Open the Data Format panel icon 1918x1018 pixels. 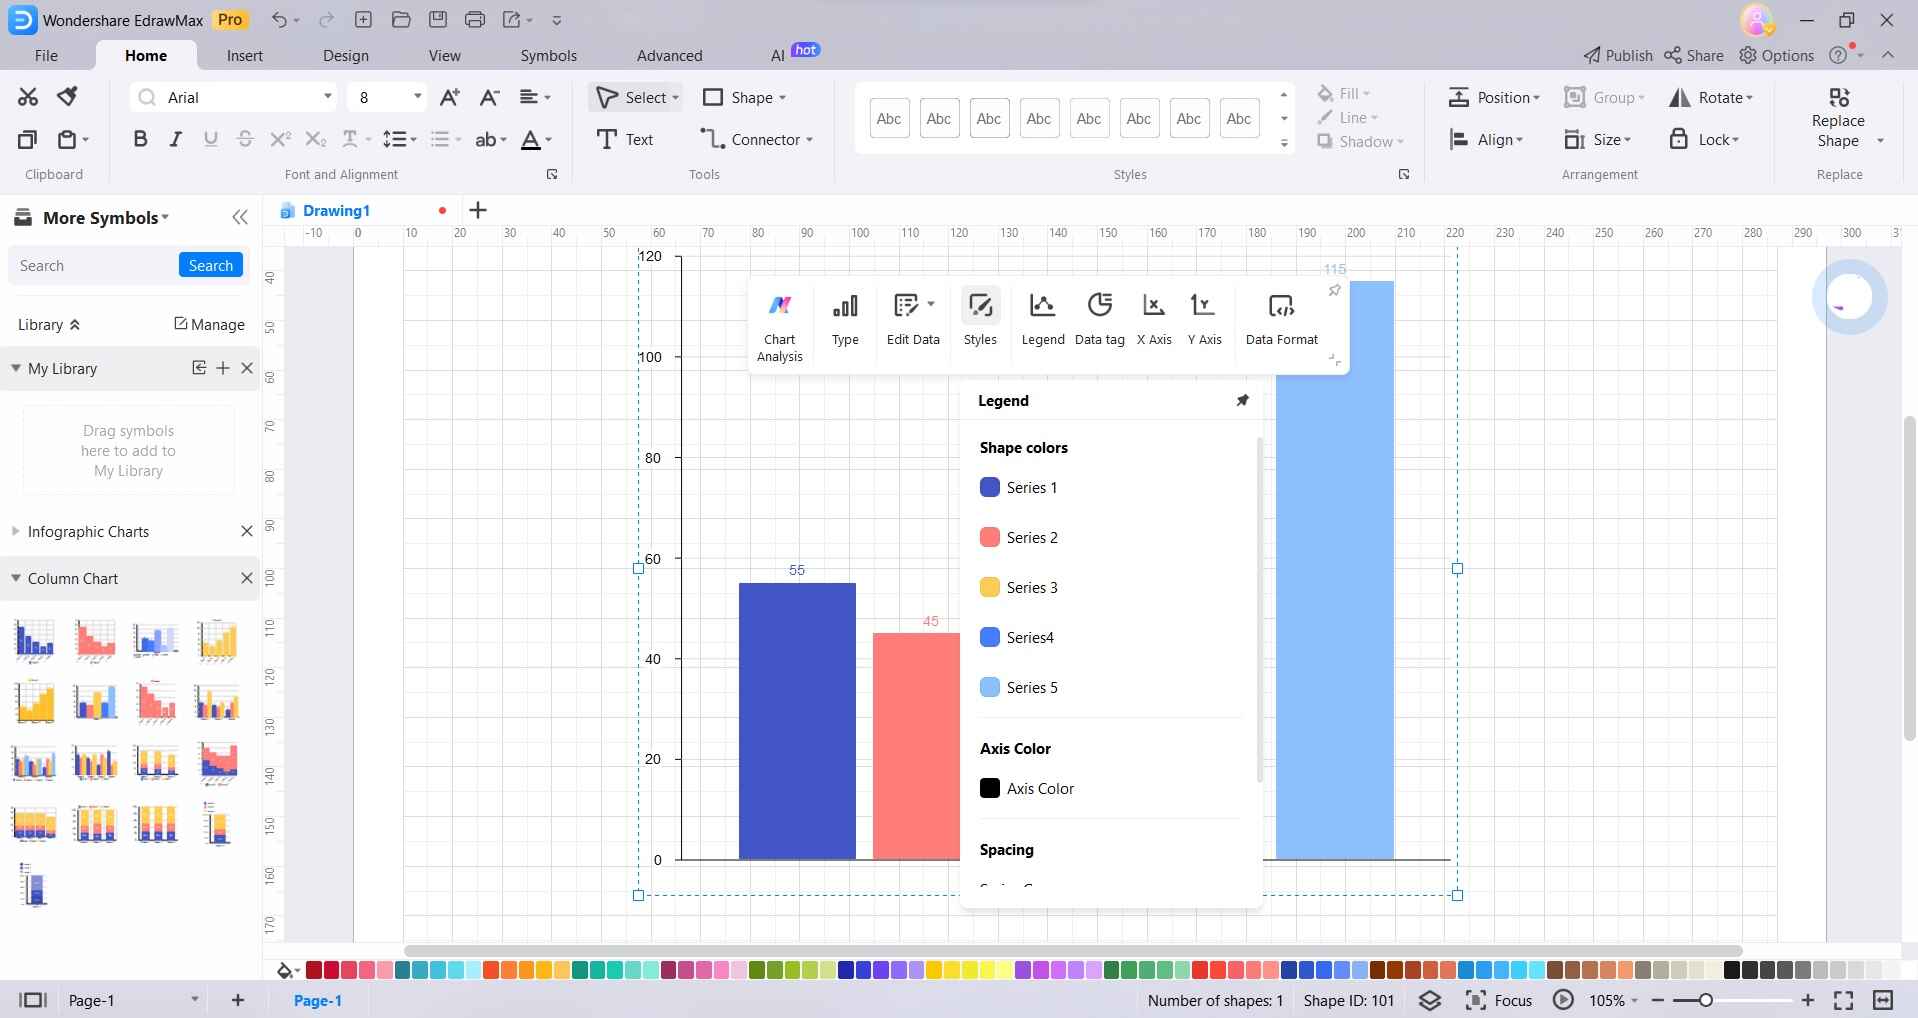pyautogui.click(x=1281, y=318)
